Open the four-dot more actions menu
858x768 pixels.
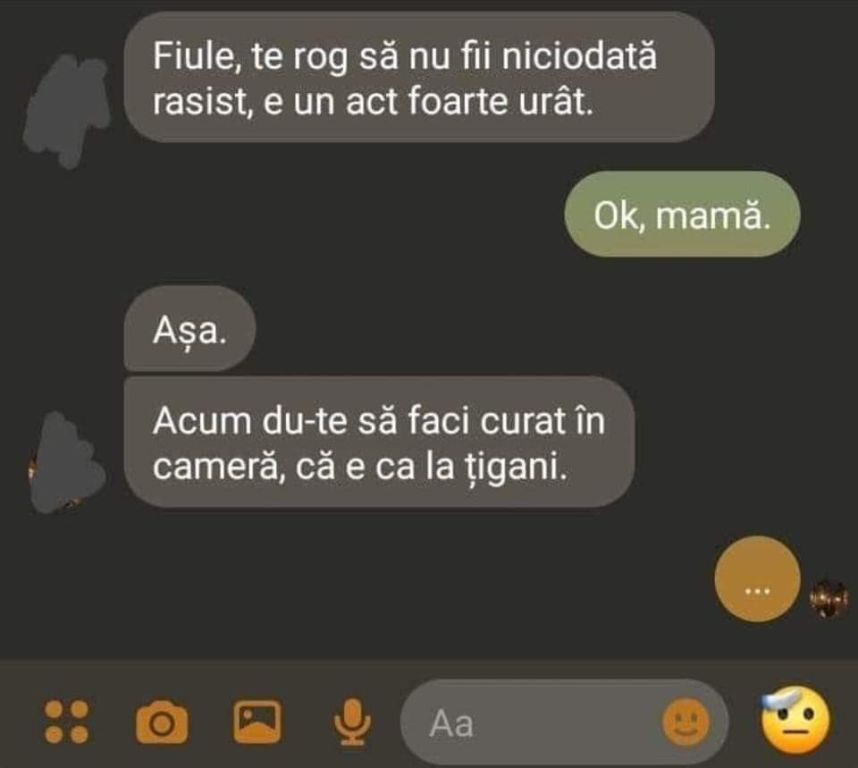pos(66,722)
